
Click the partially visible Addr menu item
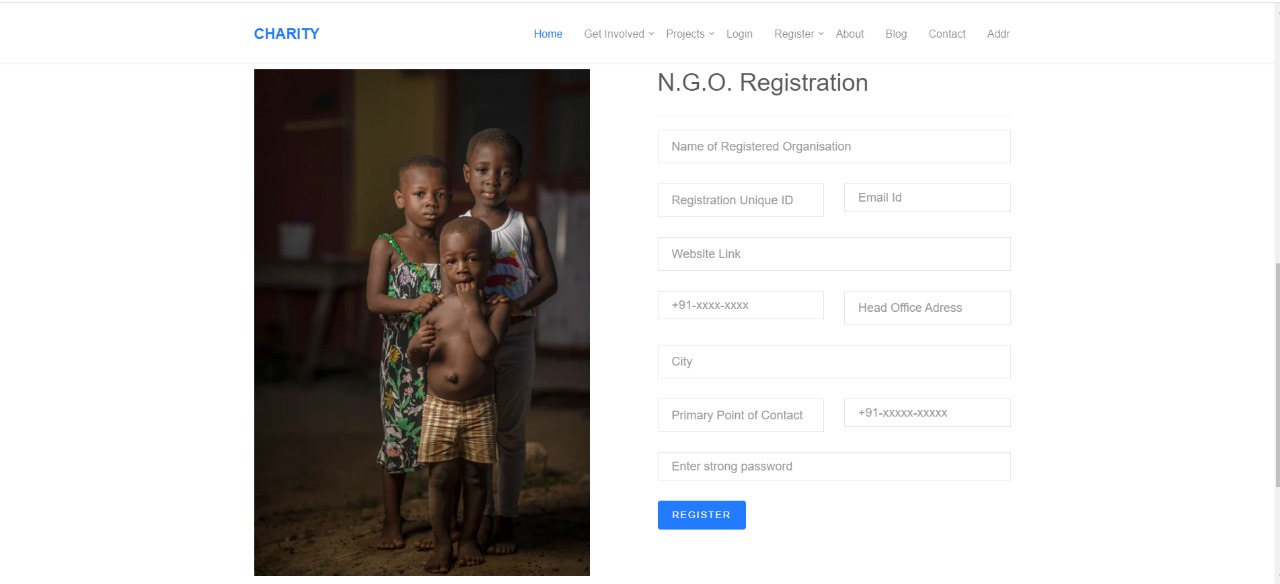(998, 34)
